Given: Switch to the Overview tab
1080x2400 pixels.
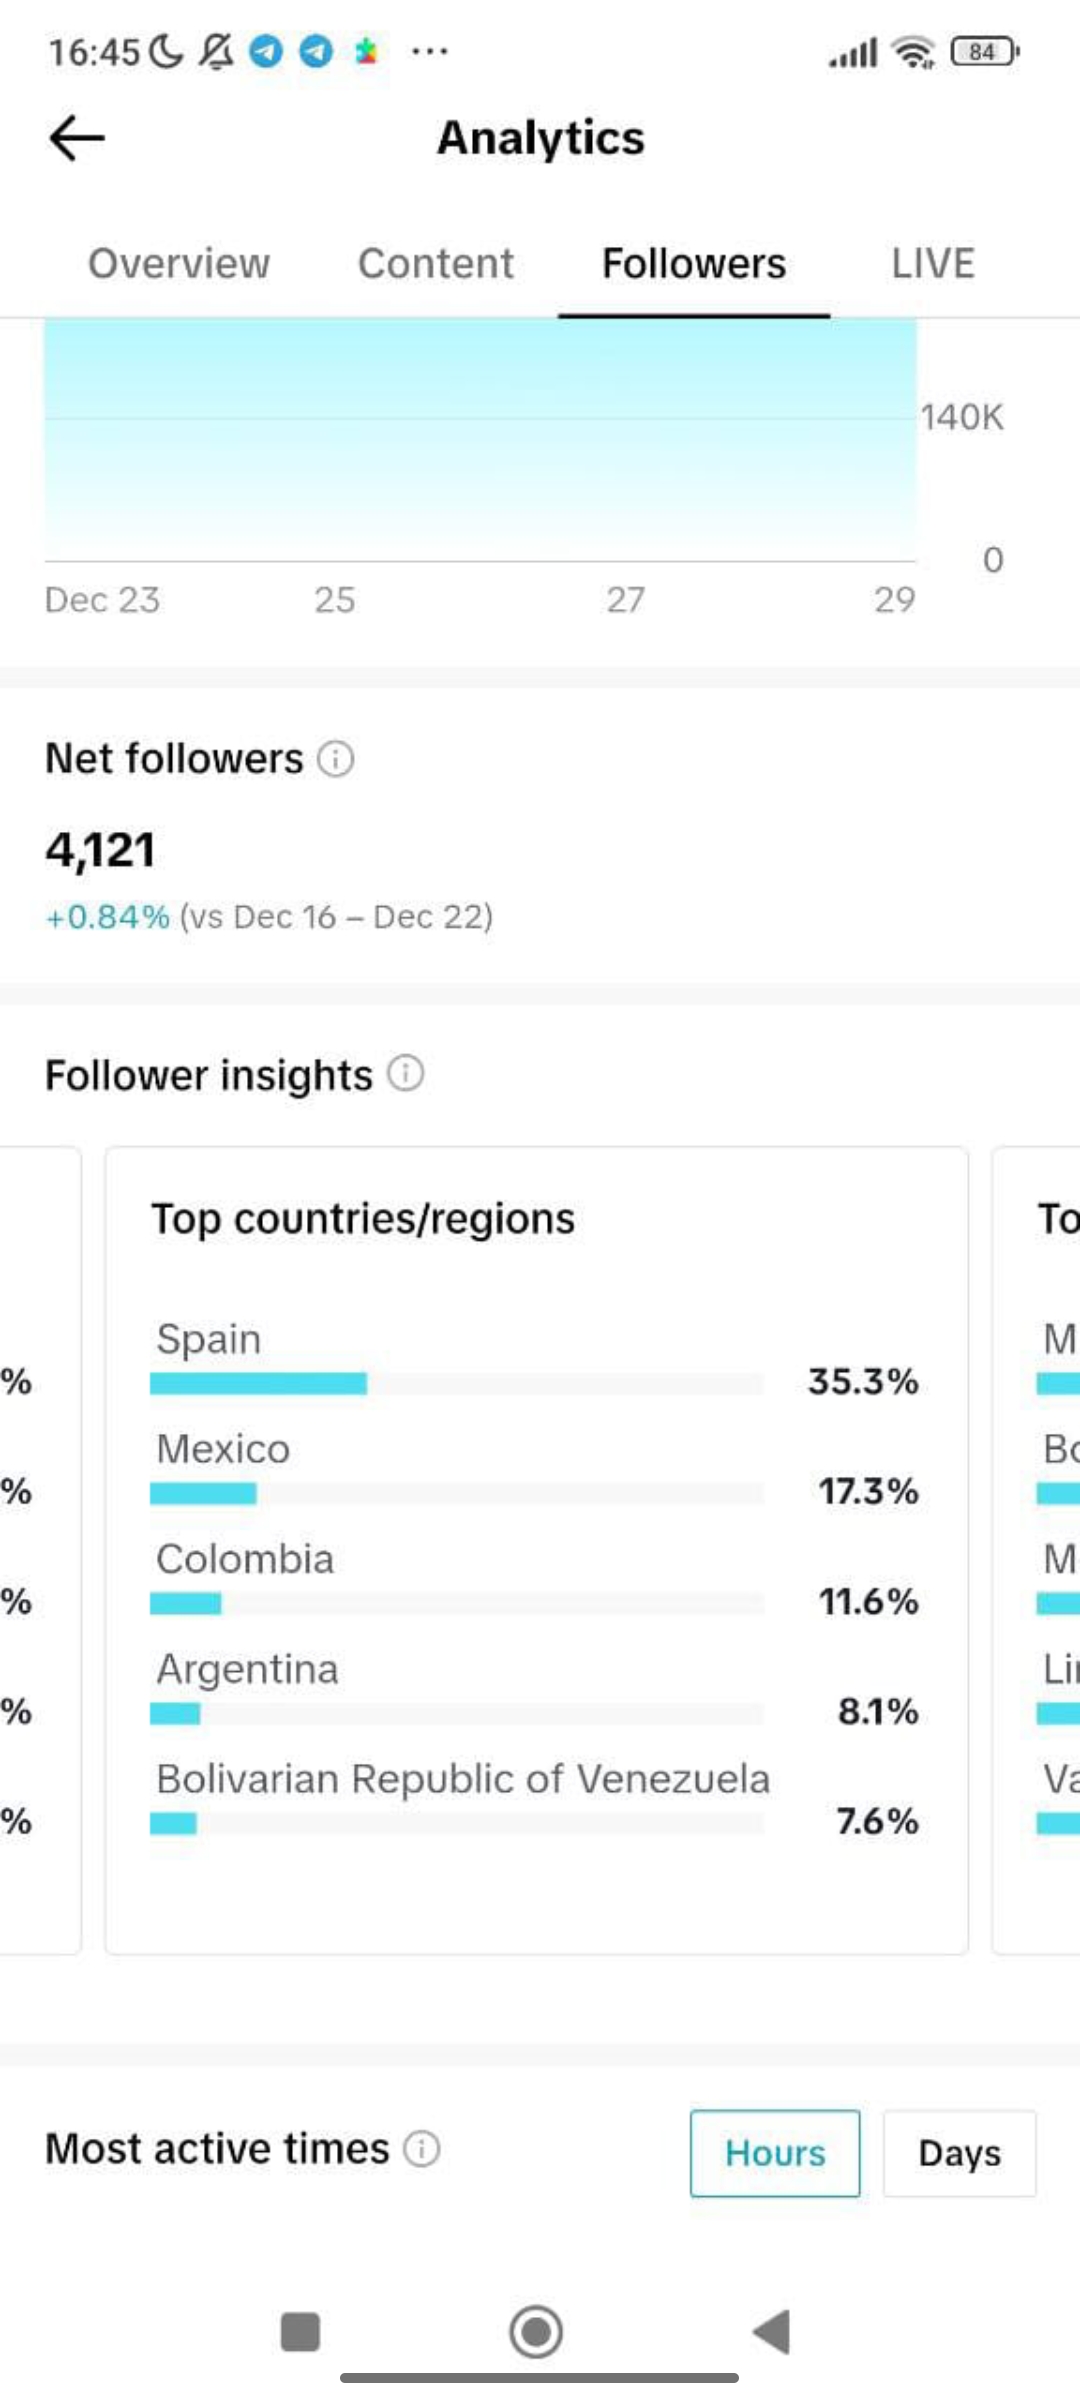Looking at the screenshot, I should click(x=179, y=263).
